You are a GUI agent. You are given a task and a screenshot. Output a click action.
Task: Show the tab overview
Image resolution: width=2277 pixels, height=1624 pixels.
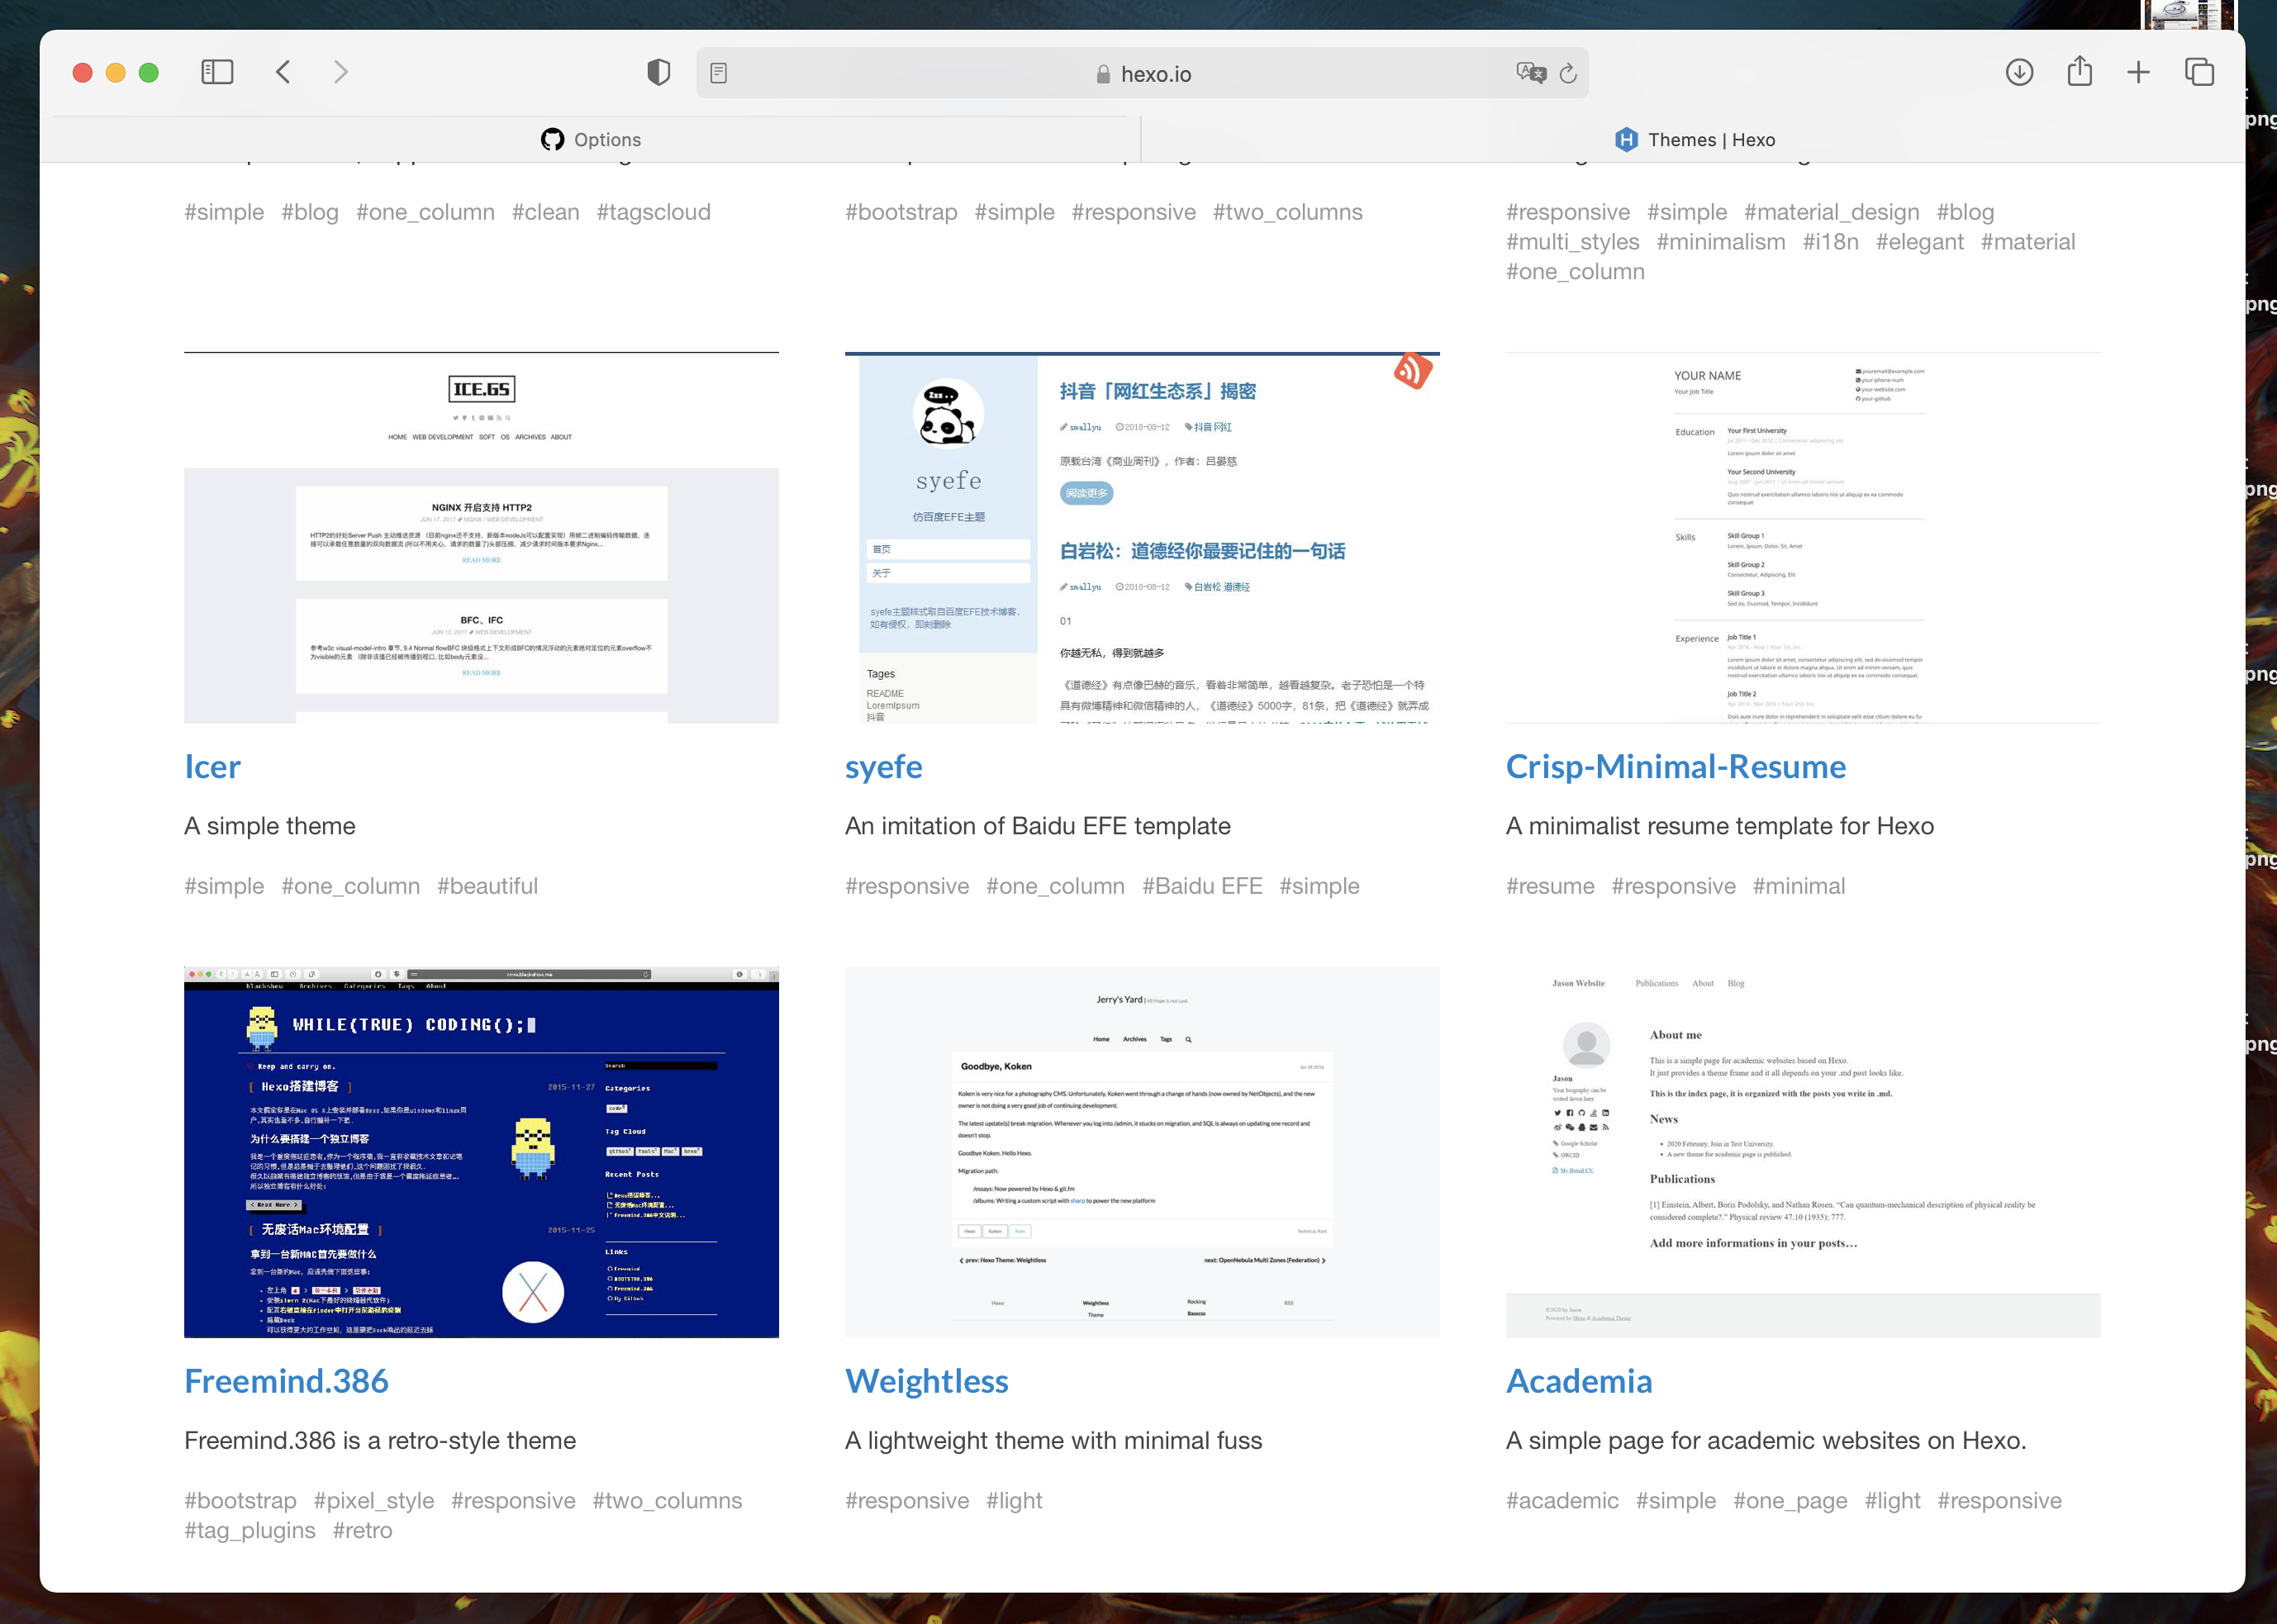[x=2199, y=72]
